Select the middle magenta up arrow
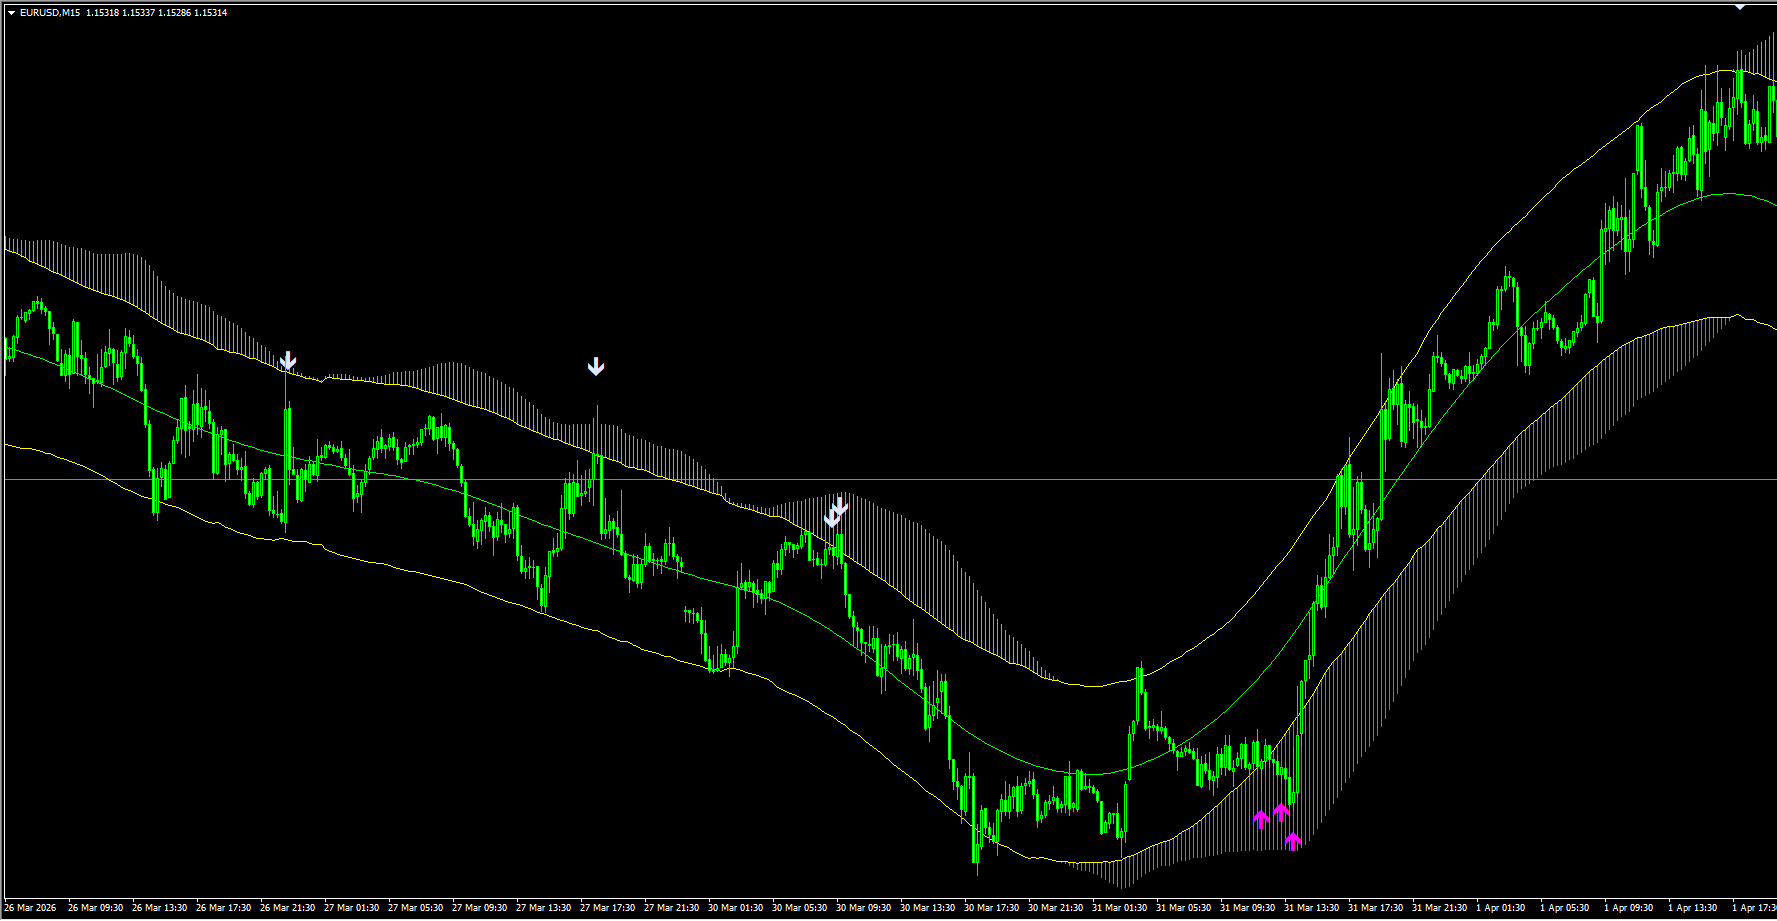 coord(1281,812)
